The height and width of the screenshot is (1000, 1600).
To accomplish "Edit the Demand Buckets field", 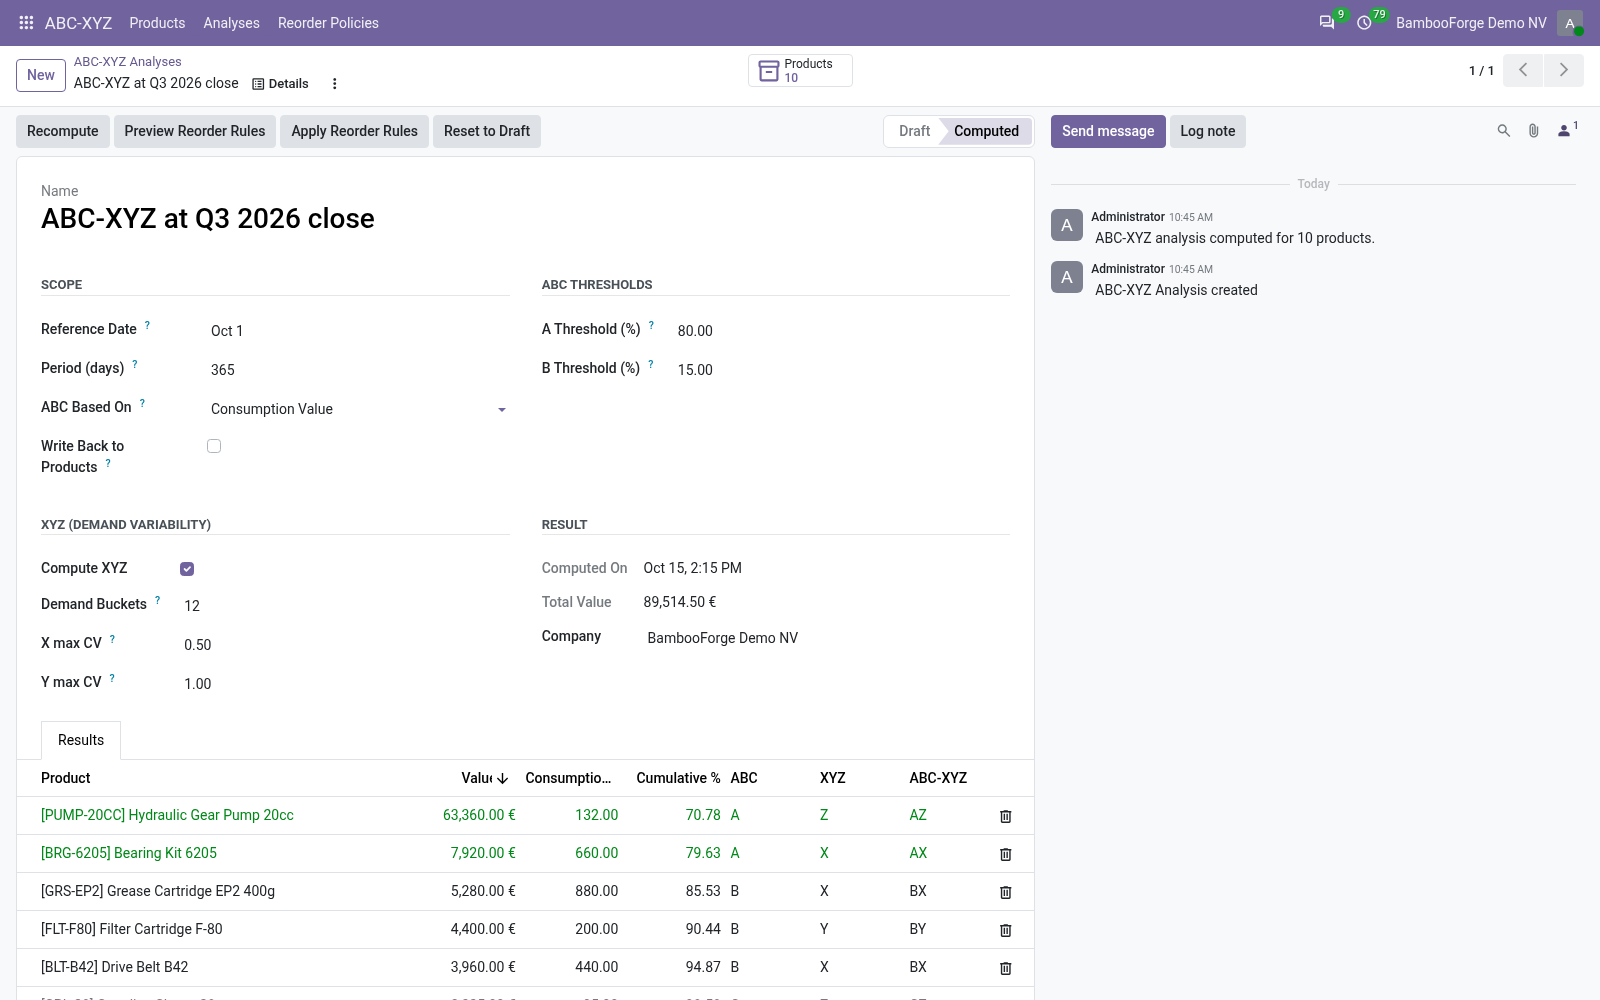I will [346, 606].
